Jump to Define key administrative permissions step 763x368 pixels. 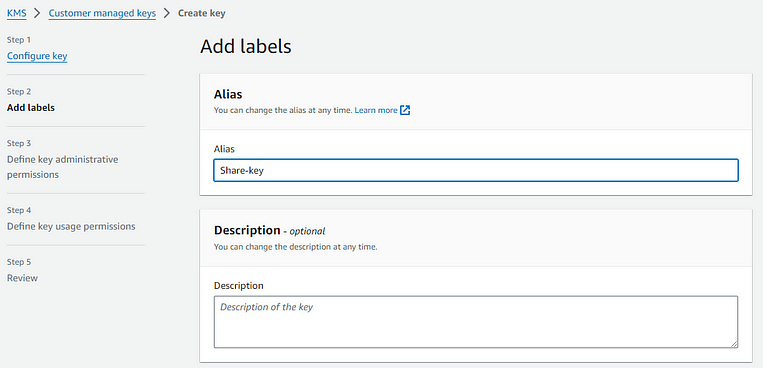(62, 167)
